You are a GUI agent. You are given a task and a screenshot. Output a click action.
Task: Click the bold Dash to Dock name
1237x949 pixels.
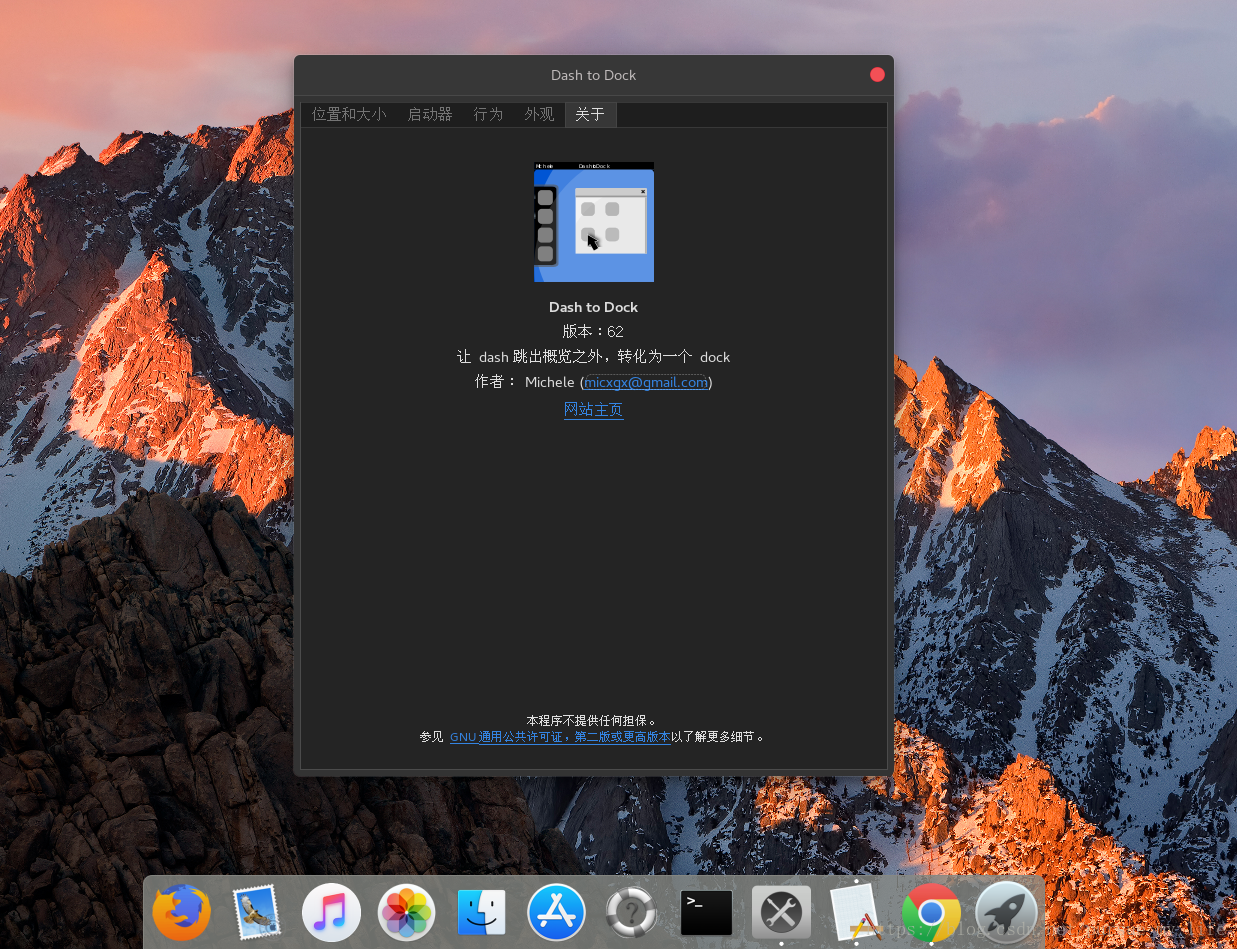point(594,307)
